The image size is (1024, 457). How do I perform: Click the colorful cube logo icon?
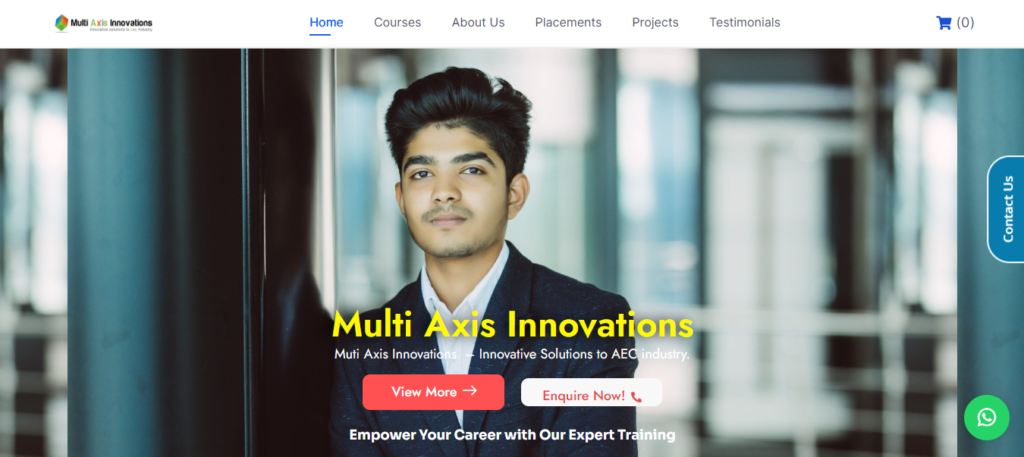(61, 23)
